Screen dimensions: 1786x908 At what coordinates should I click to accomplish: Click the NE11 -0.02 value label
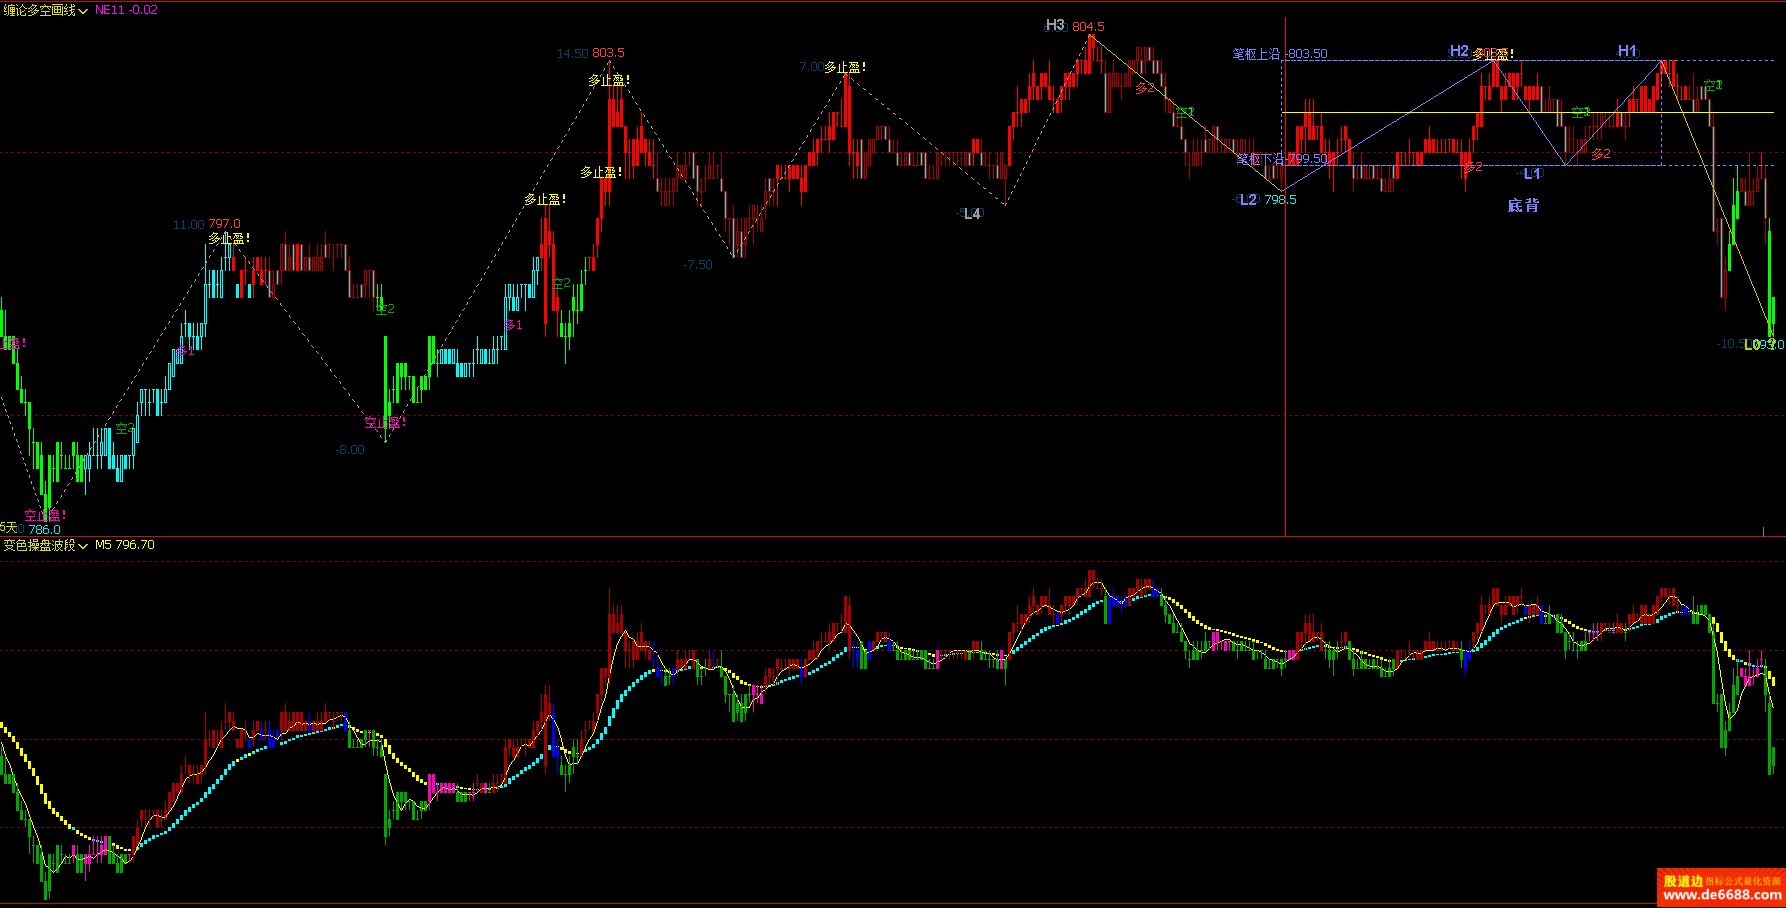(x=127, y=10)
